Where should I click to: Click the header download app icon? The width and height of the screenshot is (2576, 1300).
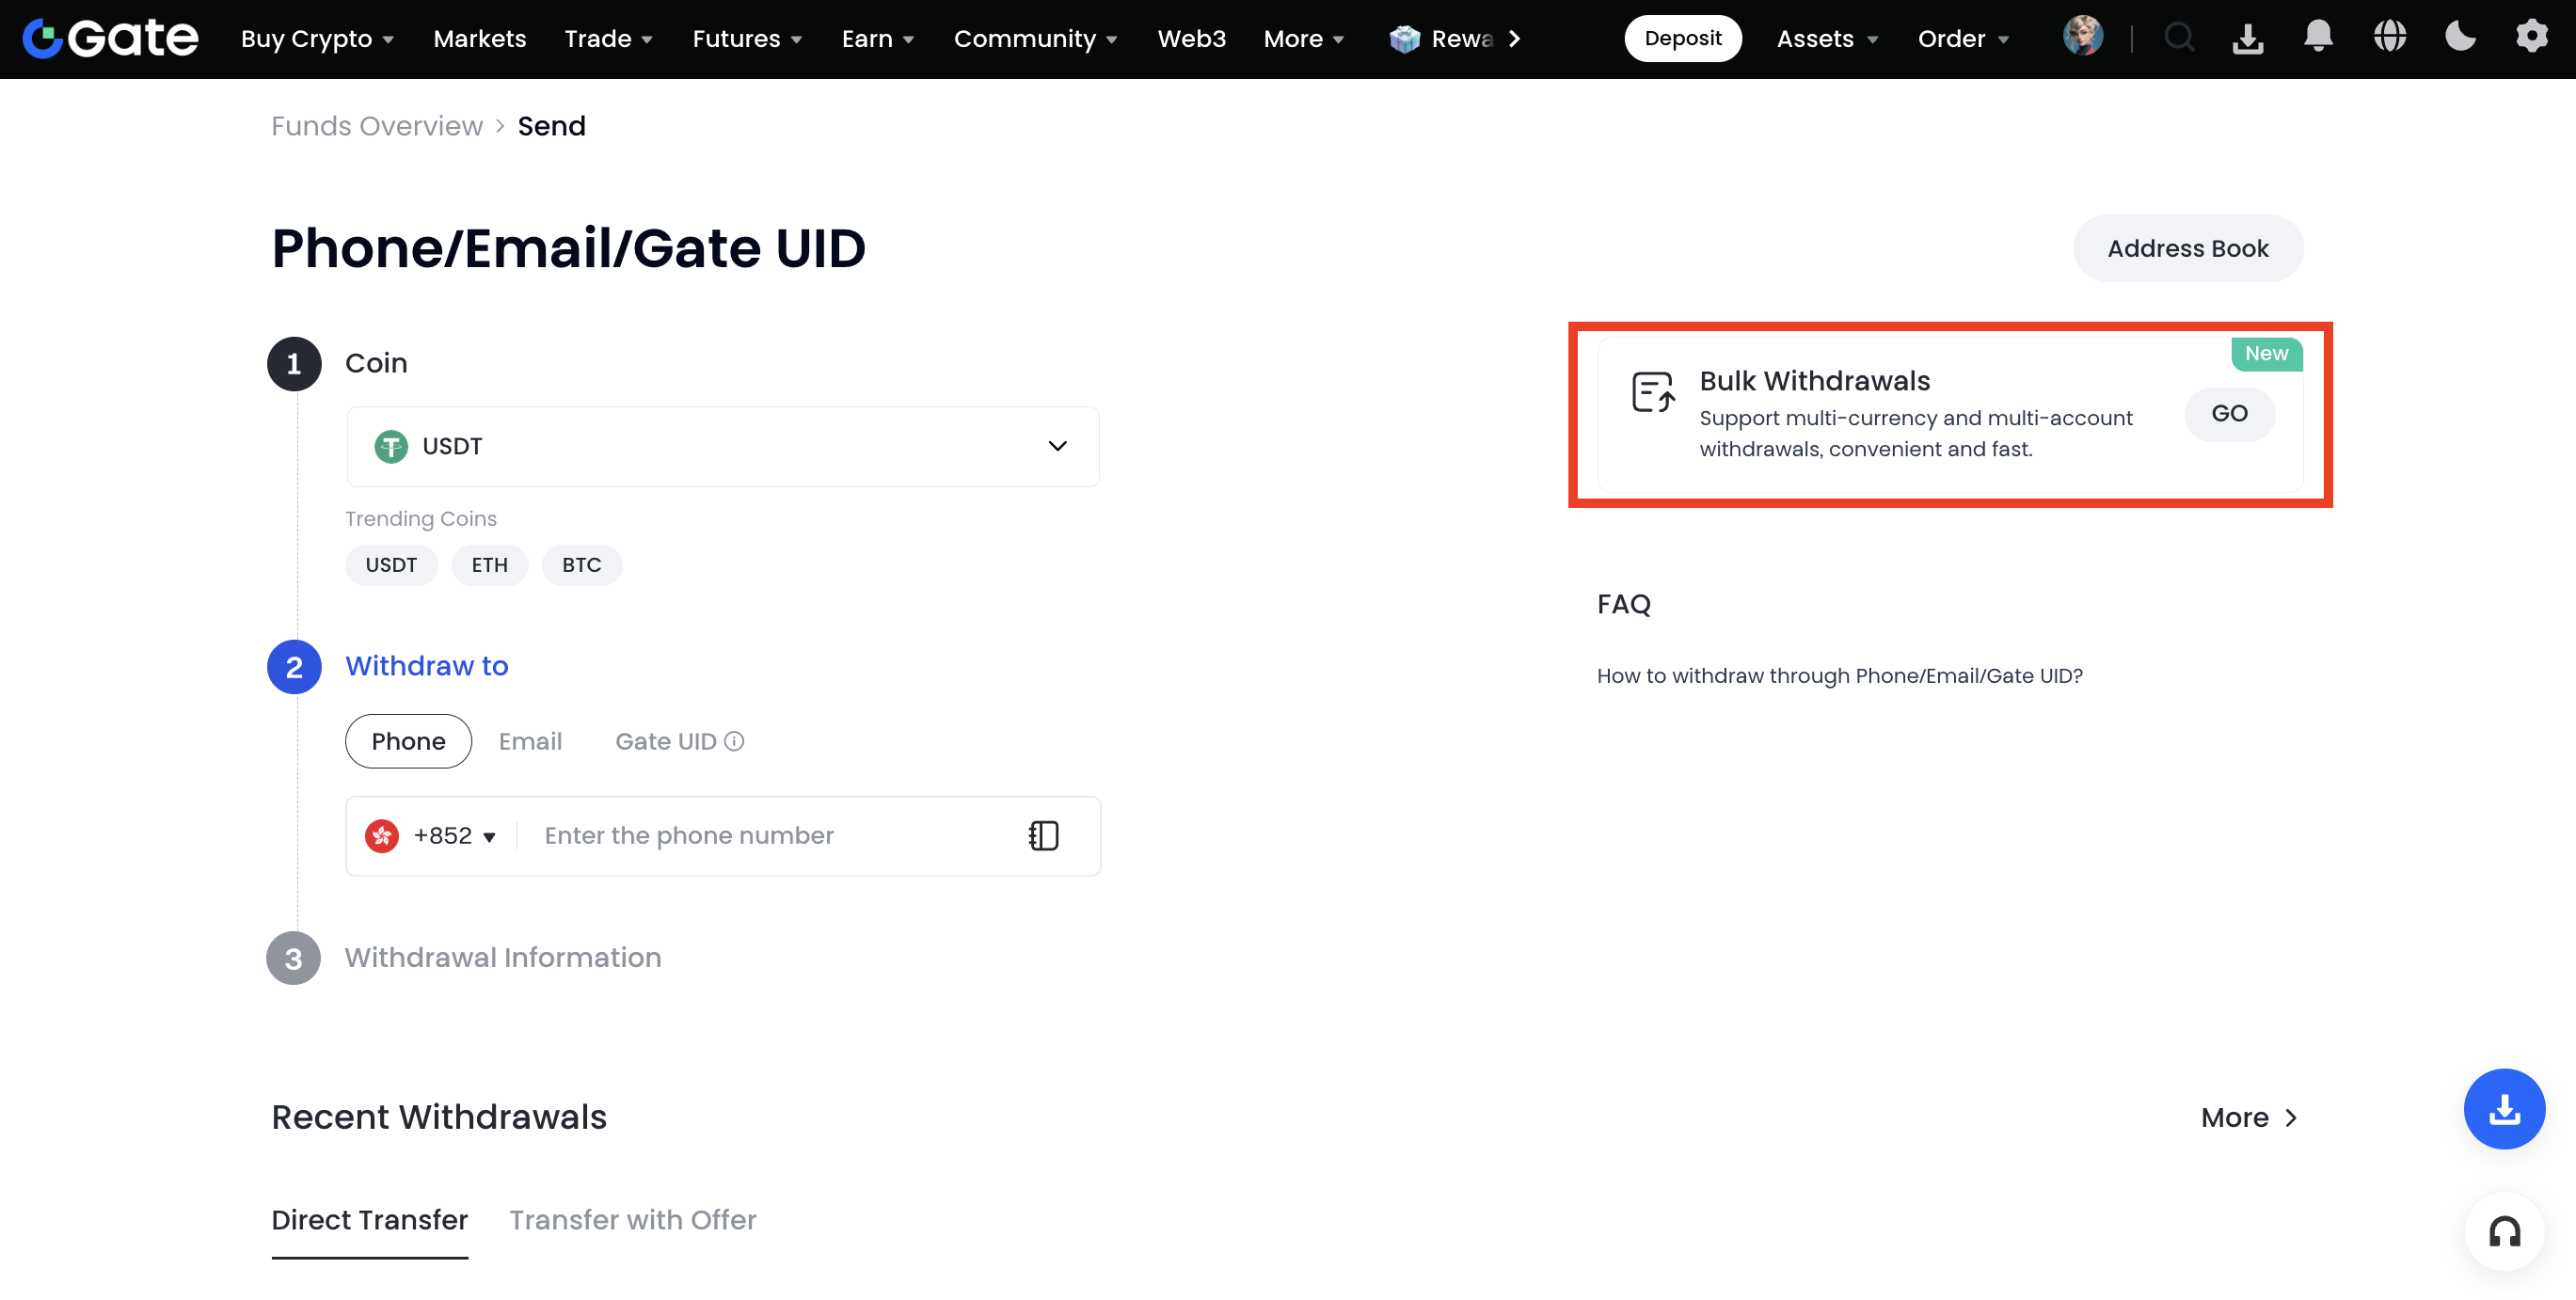(x=2247, y=38)
